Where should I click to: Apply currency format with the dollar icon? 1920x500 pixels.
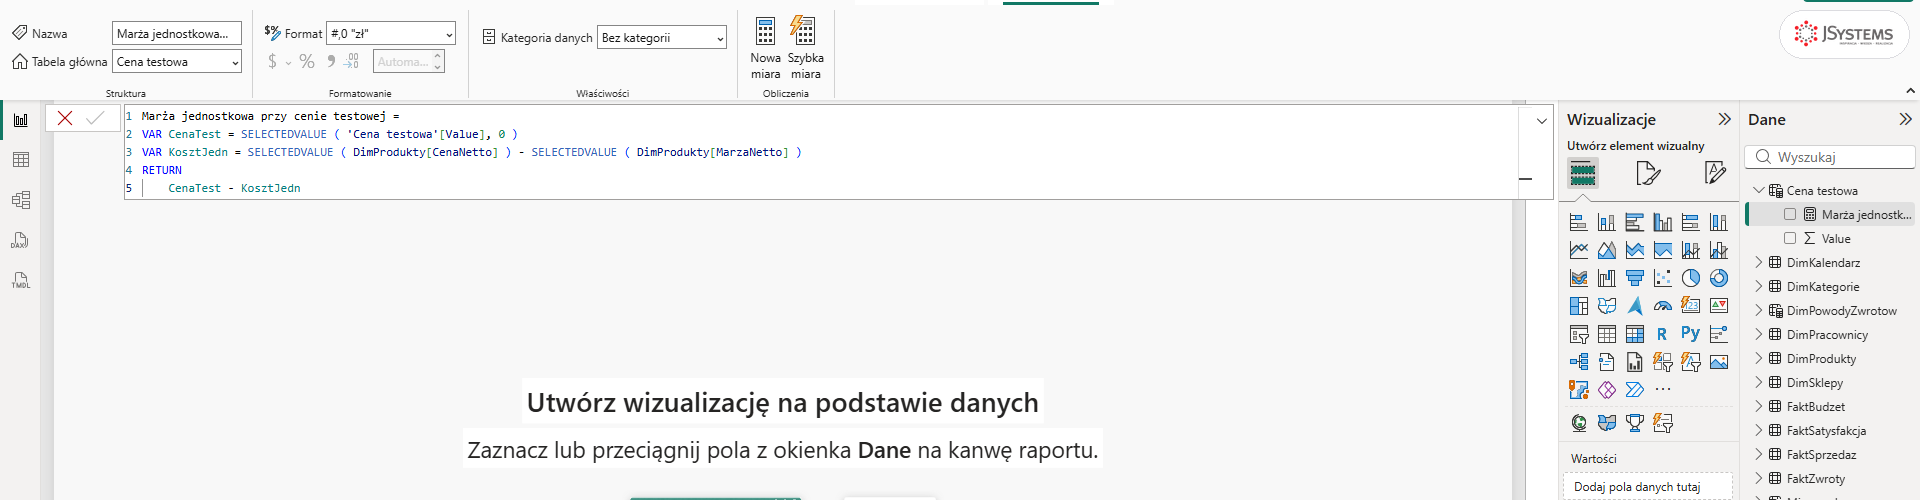point(272,62)
